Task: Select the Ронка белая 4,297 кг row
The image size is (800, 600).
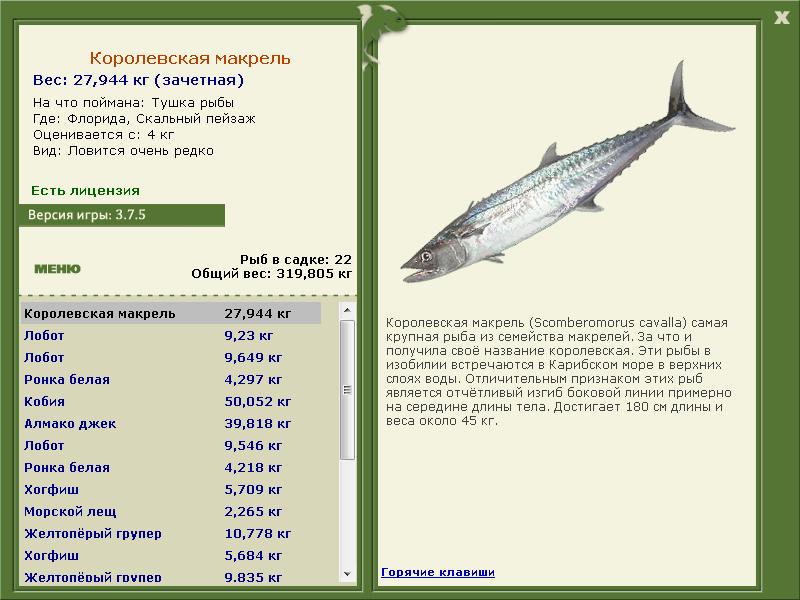Action: coord(171,380)
